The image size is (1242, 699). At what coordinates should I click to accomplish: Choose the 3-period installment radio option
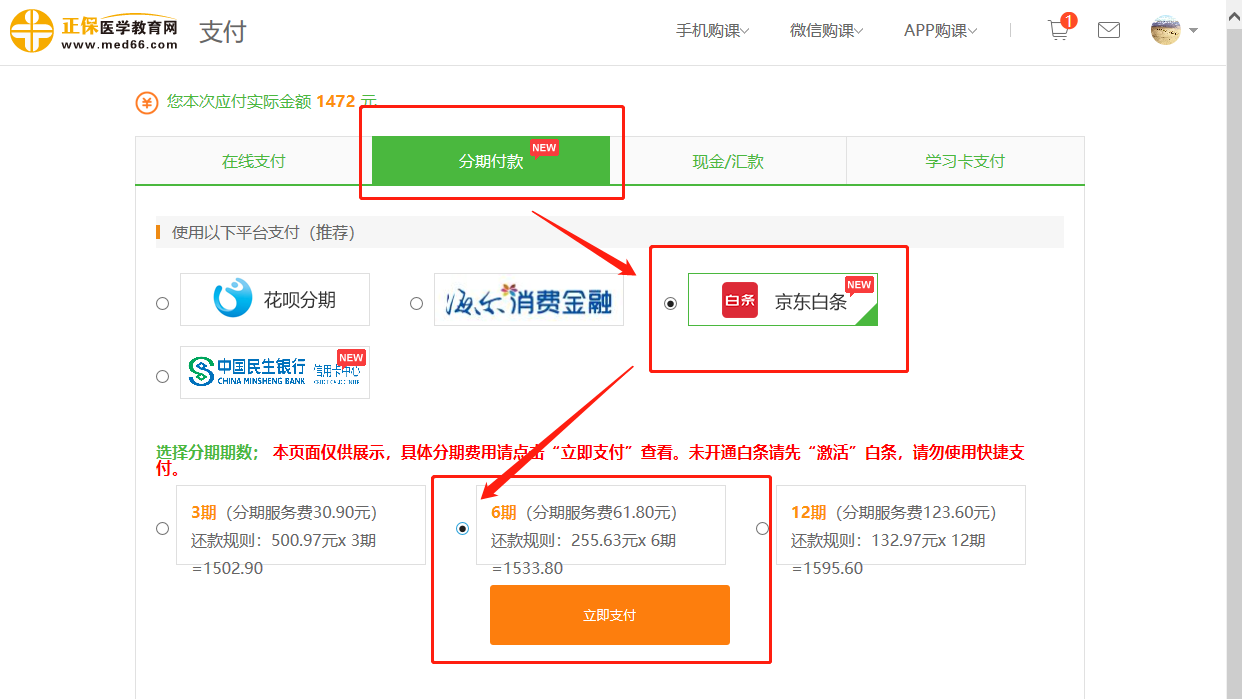[163, 528]
